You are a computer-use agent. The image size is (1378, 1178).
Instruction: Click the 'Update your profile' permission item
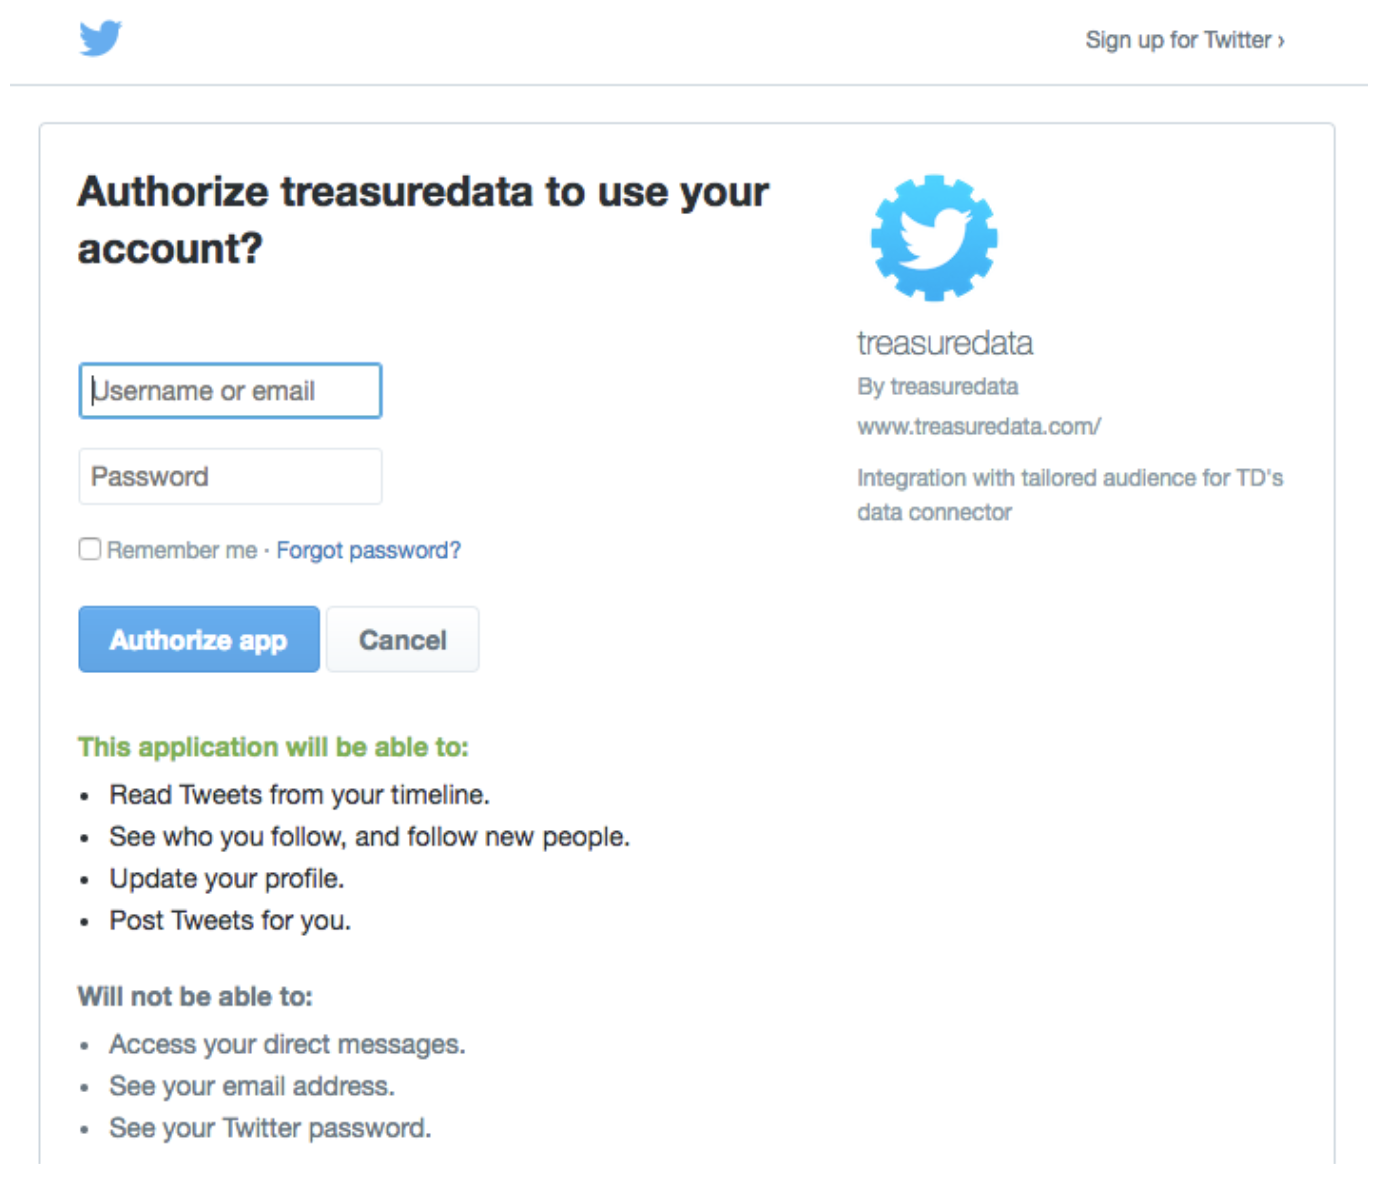(226, 879)
